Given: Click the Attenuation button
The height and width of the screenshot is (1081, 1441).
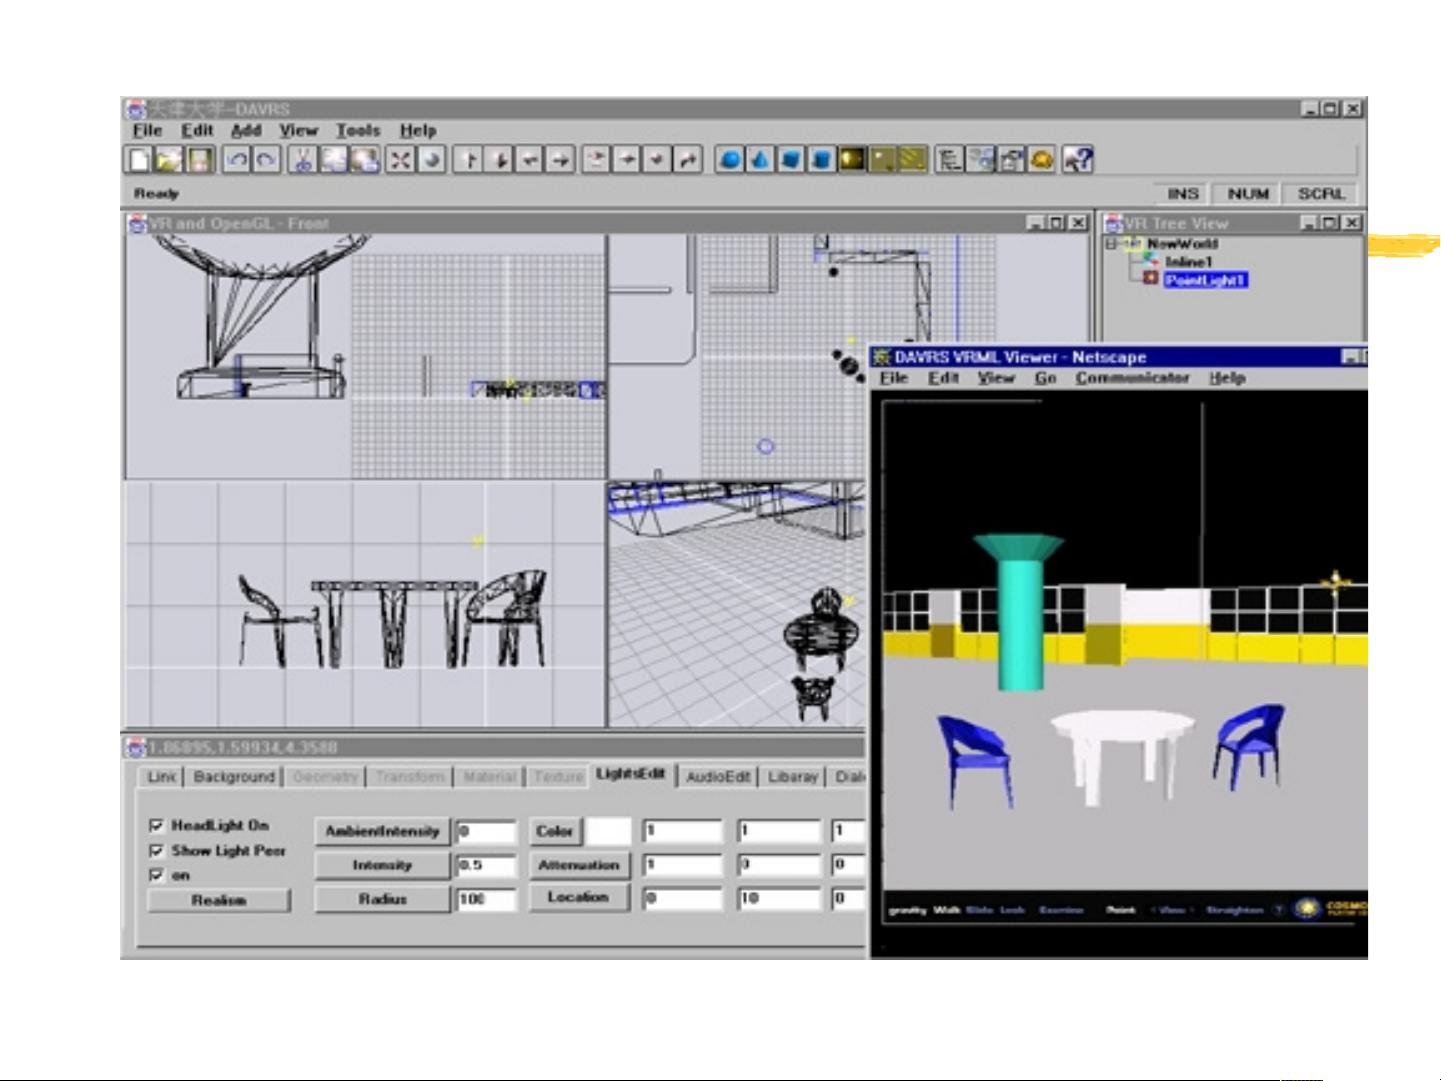Looking at the screenshot, I should (579, 865).
